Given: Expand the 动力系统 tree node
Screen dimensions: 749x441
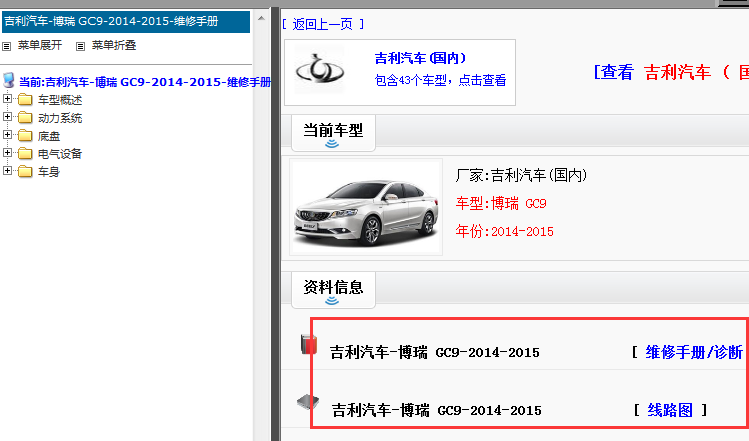Looking at the screenshot, I should 7,117.
